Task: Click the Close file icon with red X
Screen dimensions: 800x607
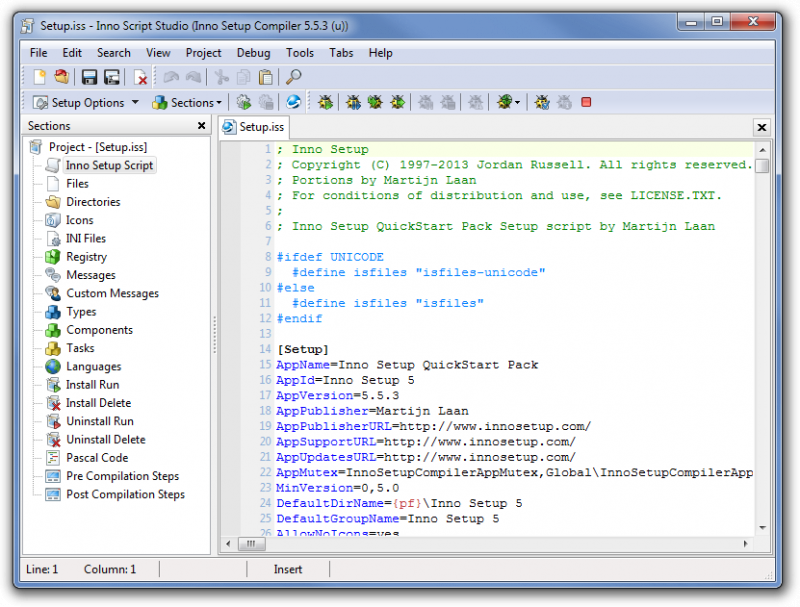Action: (141, 77)
